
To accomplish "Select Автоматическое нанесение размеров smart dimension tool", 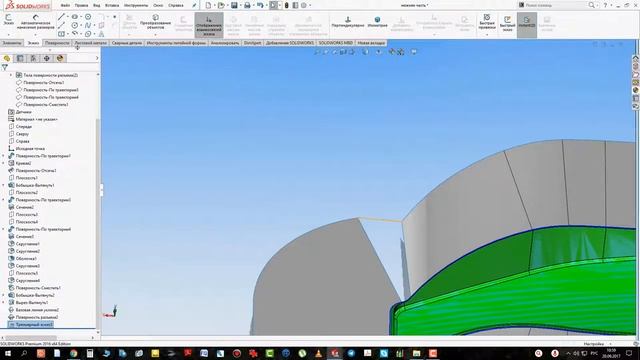I will click(x=37, y=22).
